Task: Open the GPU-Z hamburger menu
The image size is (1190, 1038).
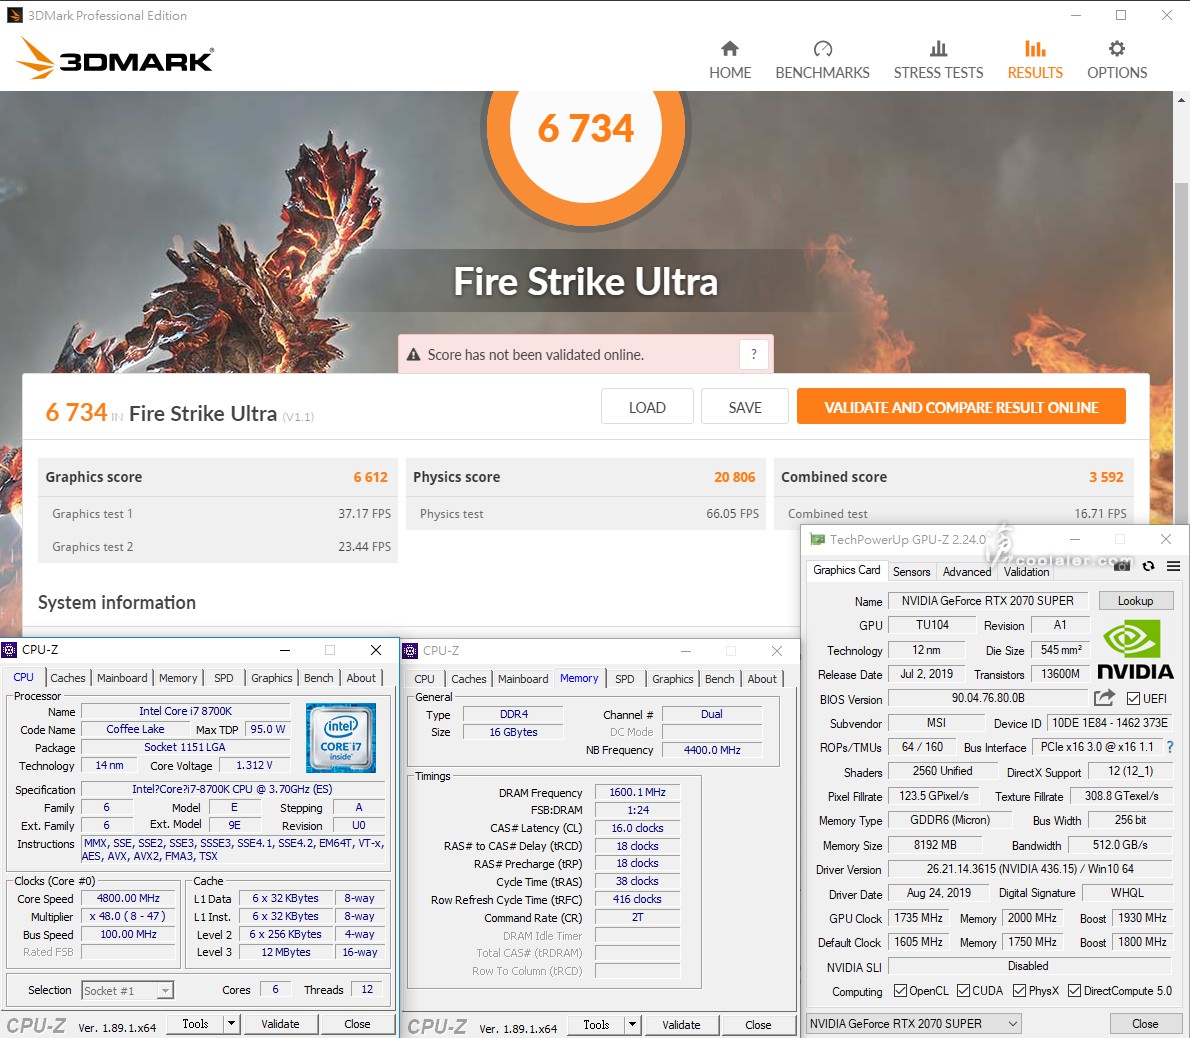Action: 1173,566
